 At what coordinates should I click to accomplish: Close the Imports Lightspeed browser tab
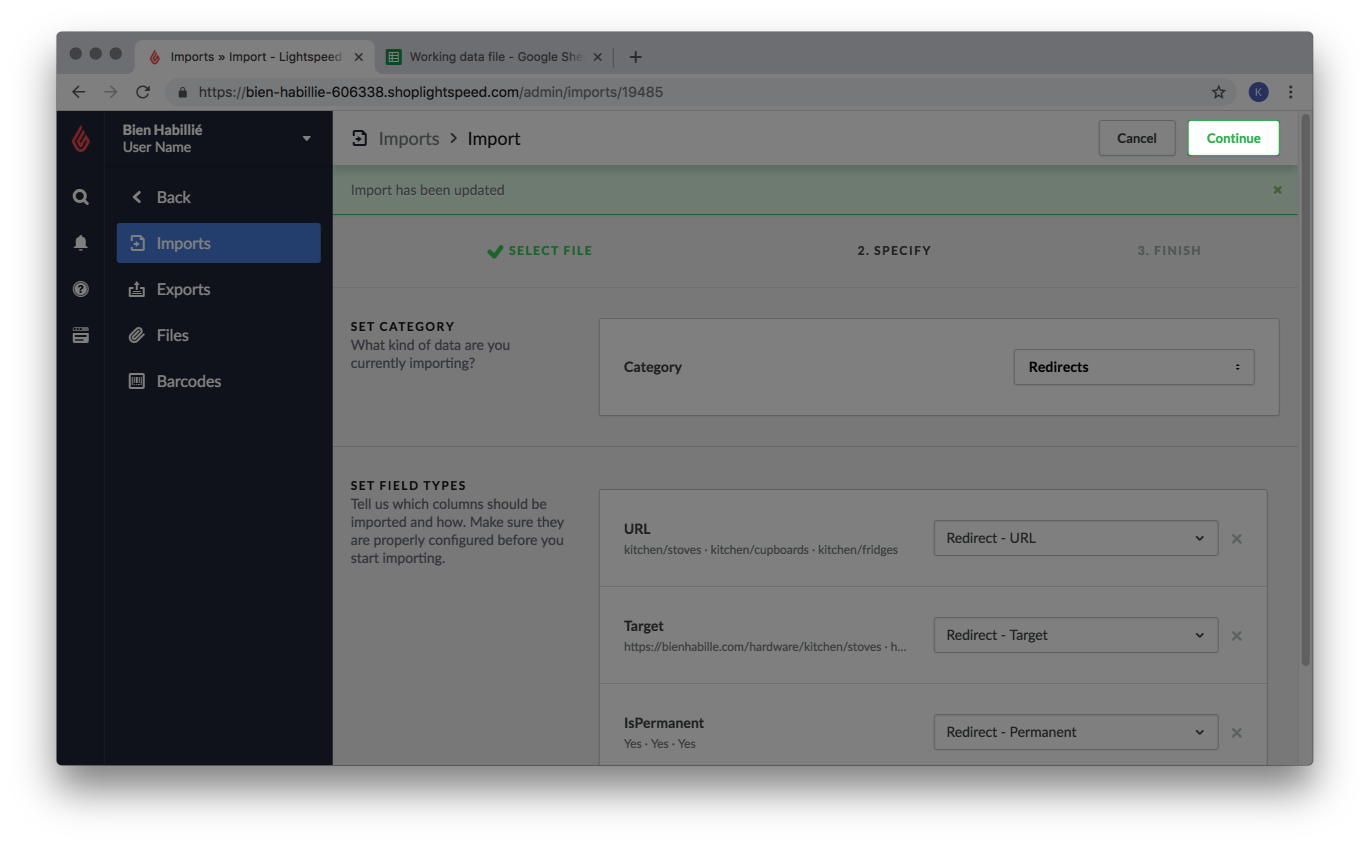point(359,57)
